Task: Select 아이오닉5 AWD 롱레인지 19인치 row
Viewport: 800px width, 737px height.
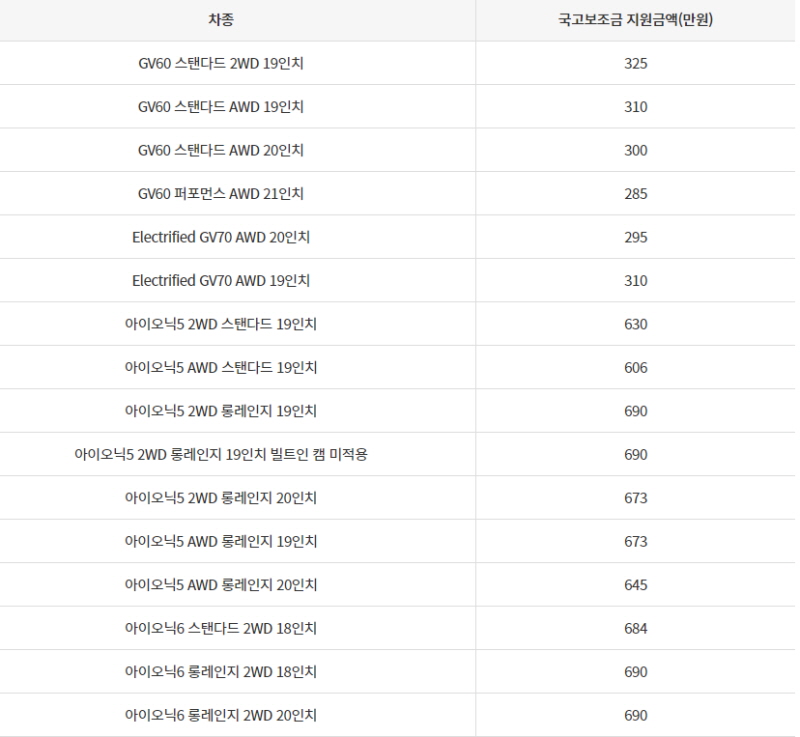Action: click(x=397, y=541)
